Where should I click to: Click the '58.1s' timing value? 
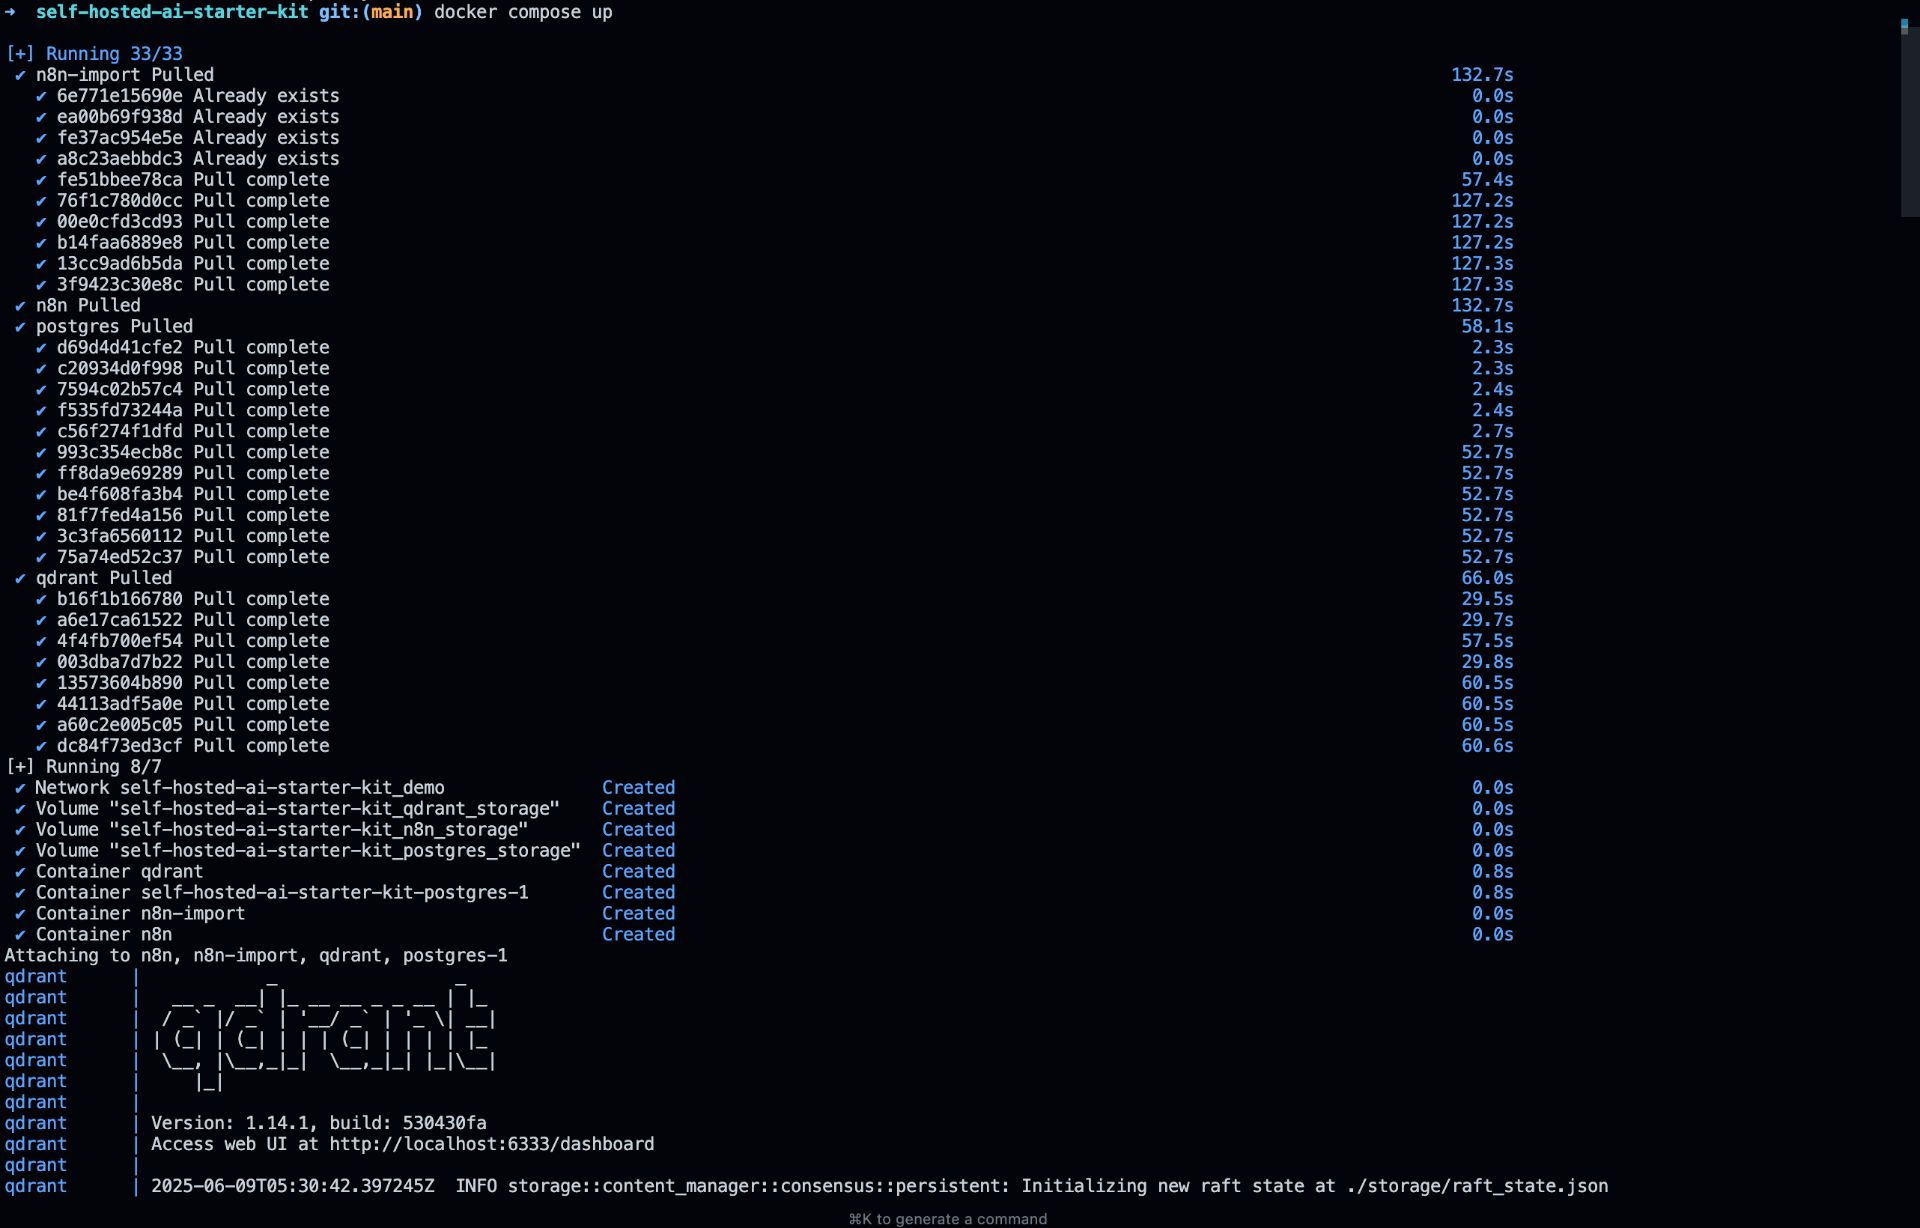click(x=1487, y=327)
